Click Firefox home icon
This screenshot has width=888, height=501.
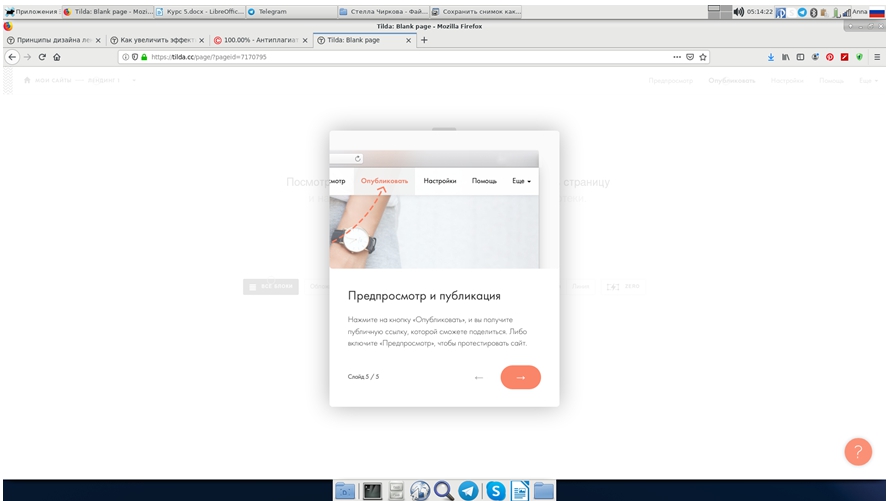[x=57, y=57]
